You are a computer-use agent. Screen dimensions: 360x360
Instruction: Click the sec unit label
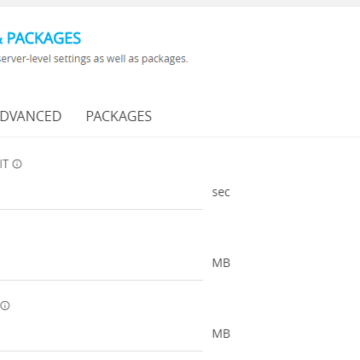tap(221, 192)
